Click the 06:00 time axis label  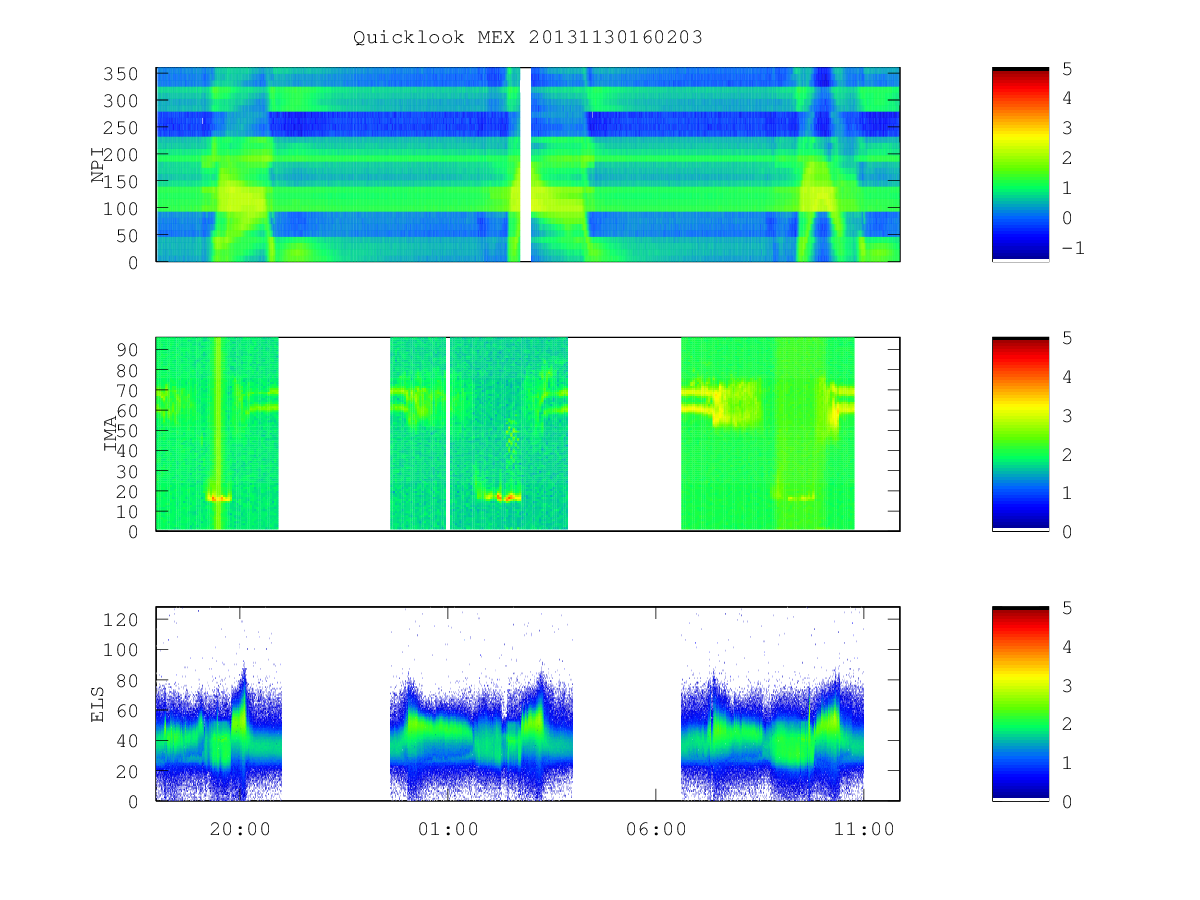pyautogui.click(x=656, y=829)
